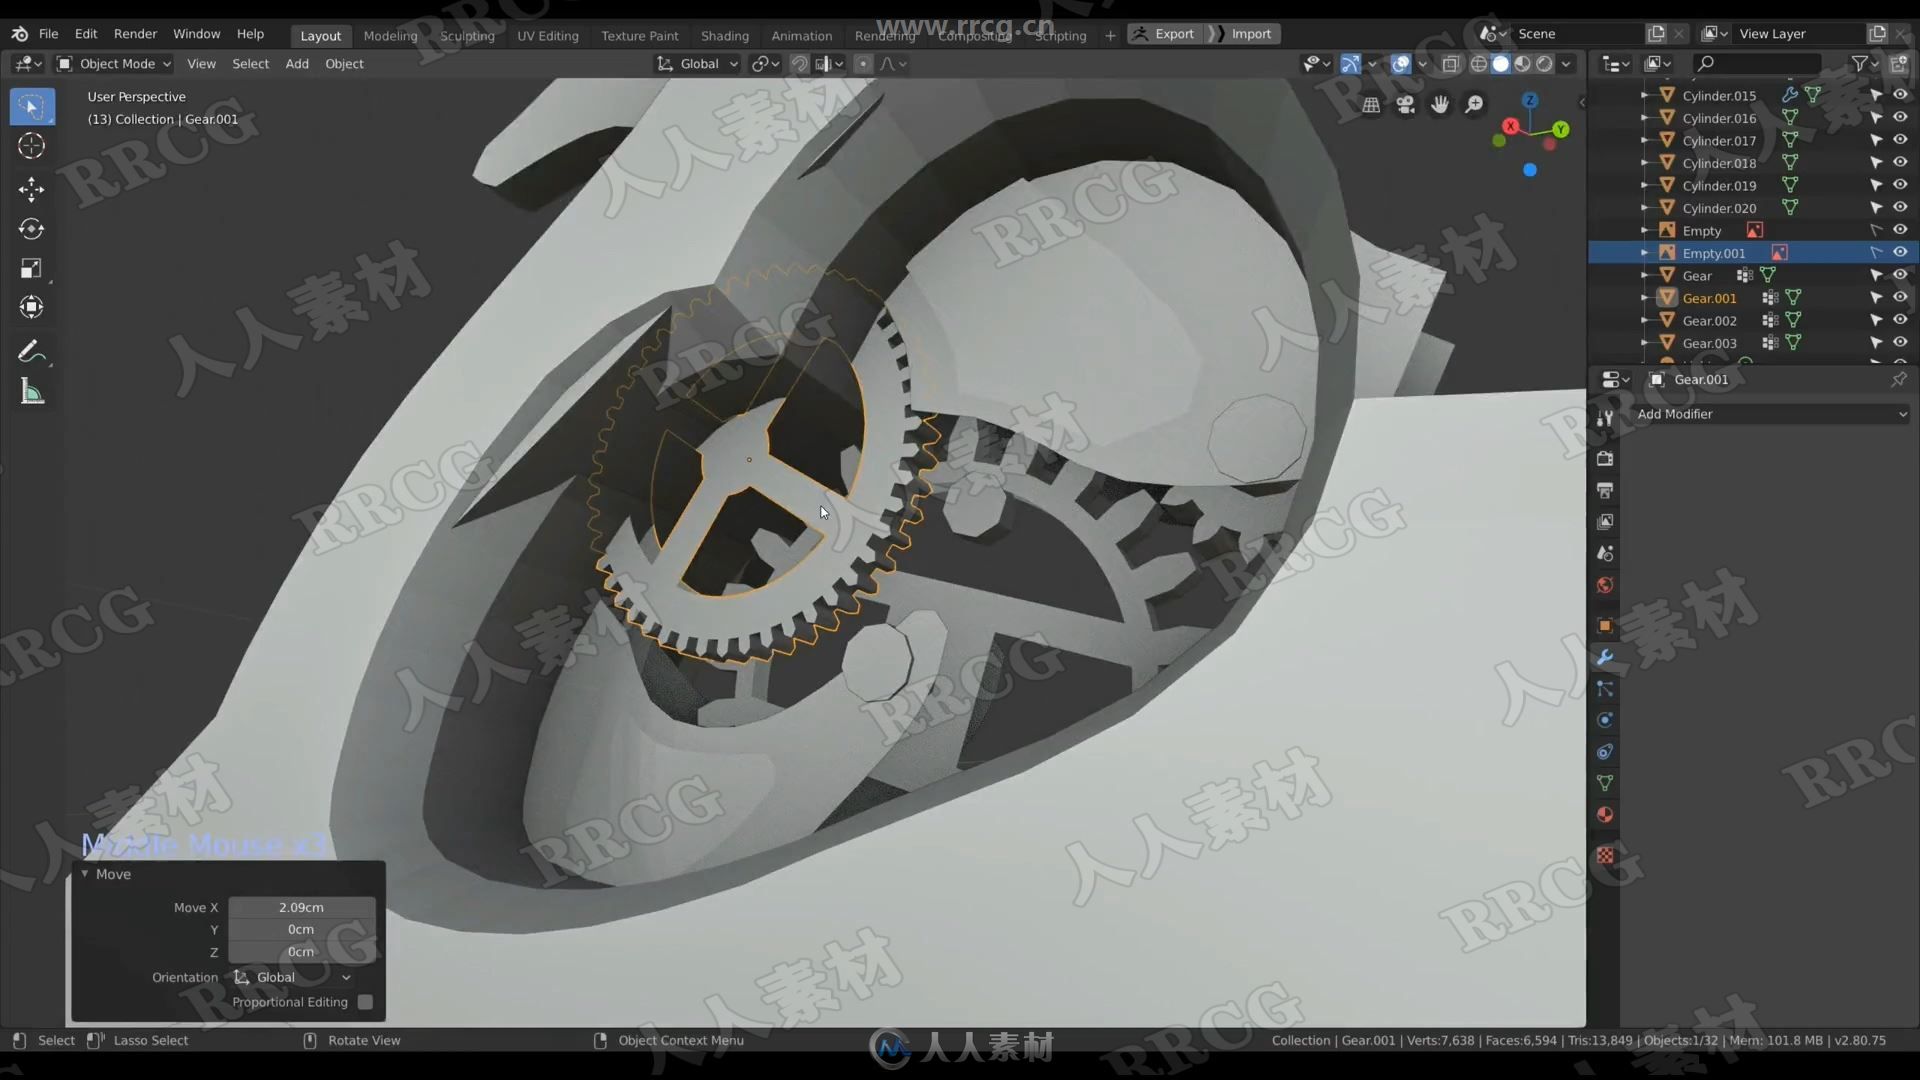Enable Proportional Editing checkbox
The height and width of the screenshot is (1080, 1920).
[x=369, y=1001]
